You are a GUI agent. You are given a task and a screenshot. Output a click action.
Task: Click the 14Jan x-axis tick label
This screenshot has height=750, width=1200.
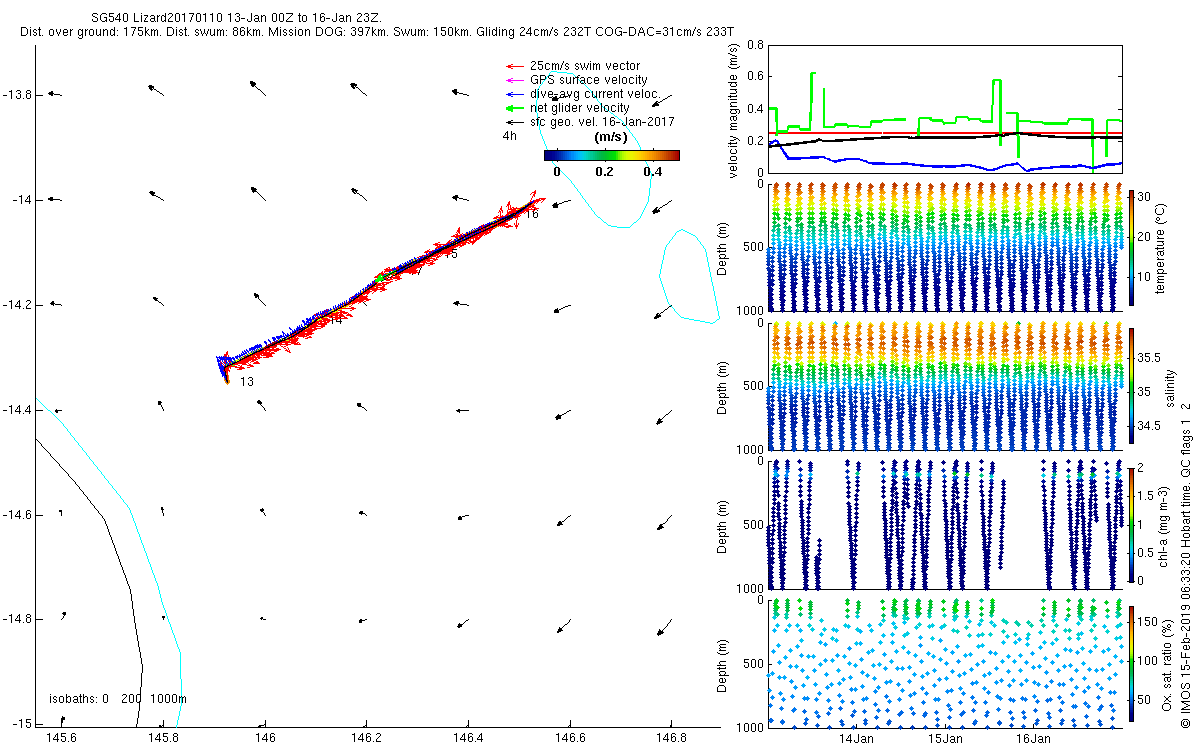(857, 739)
